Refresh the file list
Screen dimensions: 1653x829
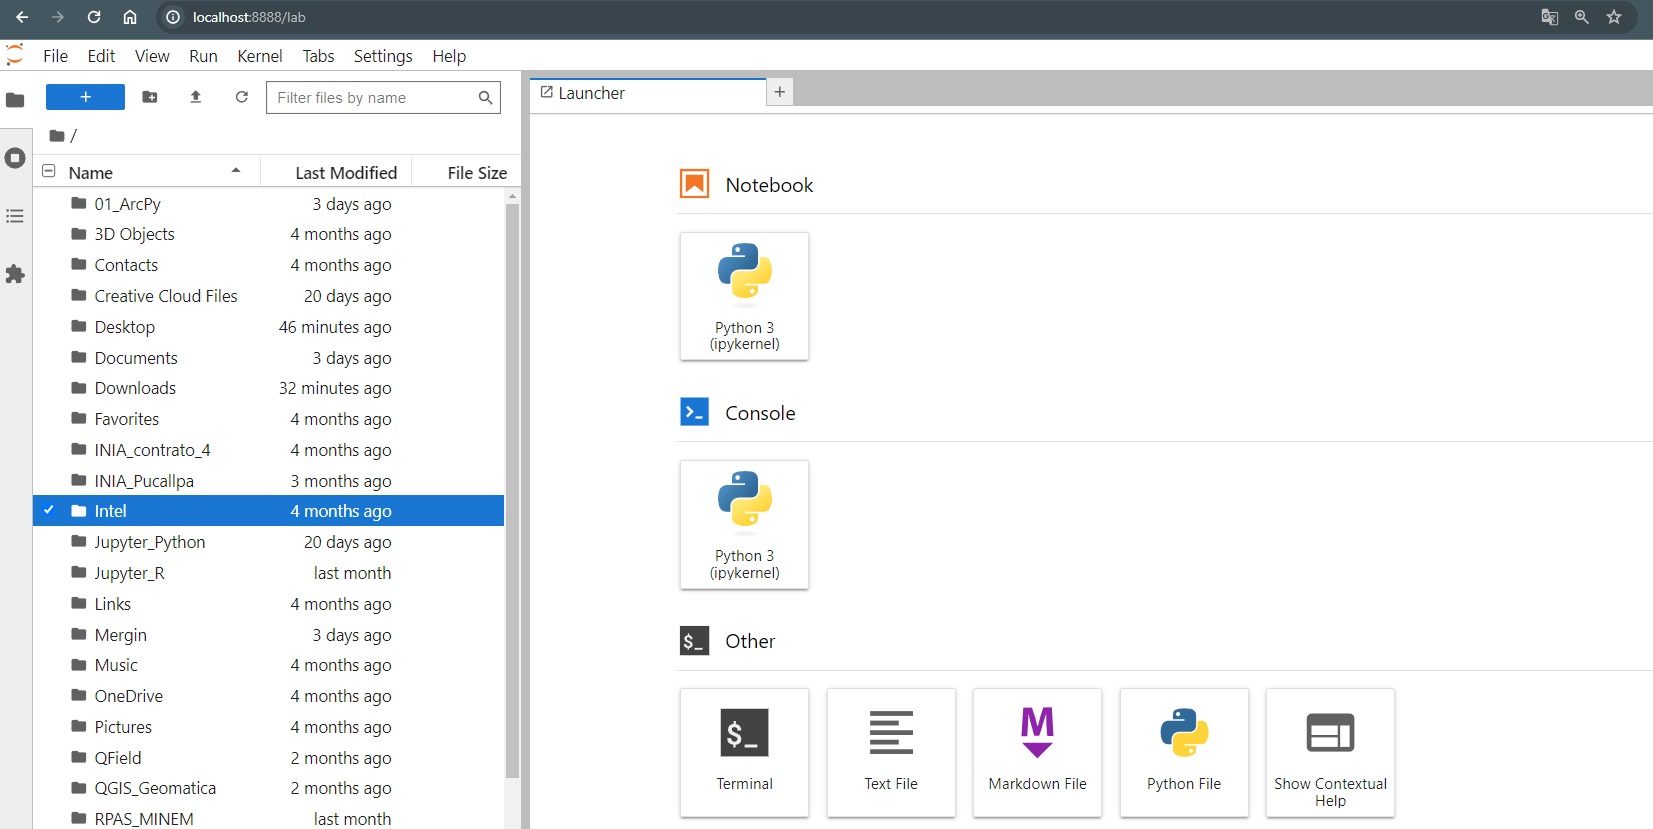point(242,97)
